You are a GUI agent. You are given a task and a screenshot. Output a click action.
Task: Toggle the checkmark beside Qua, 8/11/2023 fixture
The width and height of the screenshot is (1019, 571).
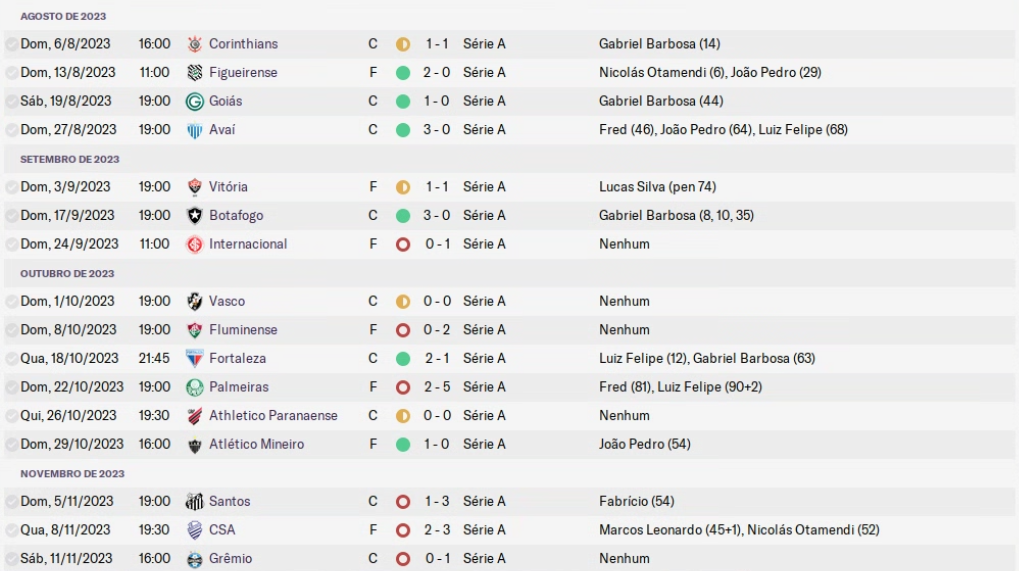(12, 530)
